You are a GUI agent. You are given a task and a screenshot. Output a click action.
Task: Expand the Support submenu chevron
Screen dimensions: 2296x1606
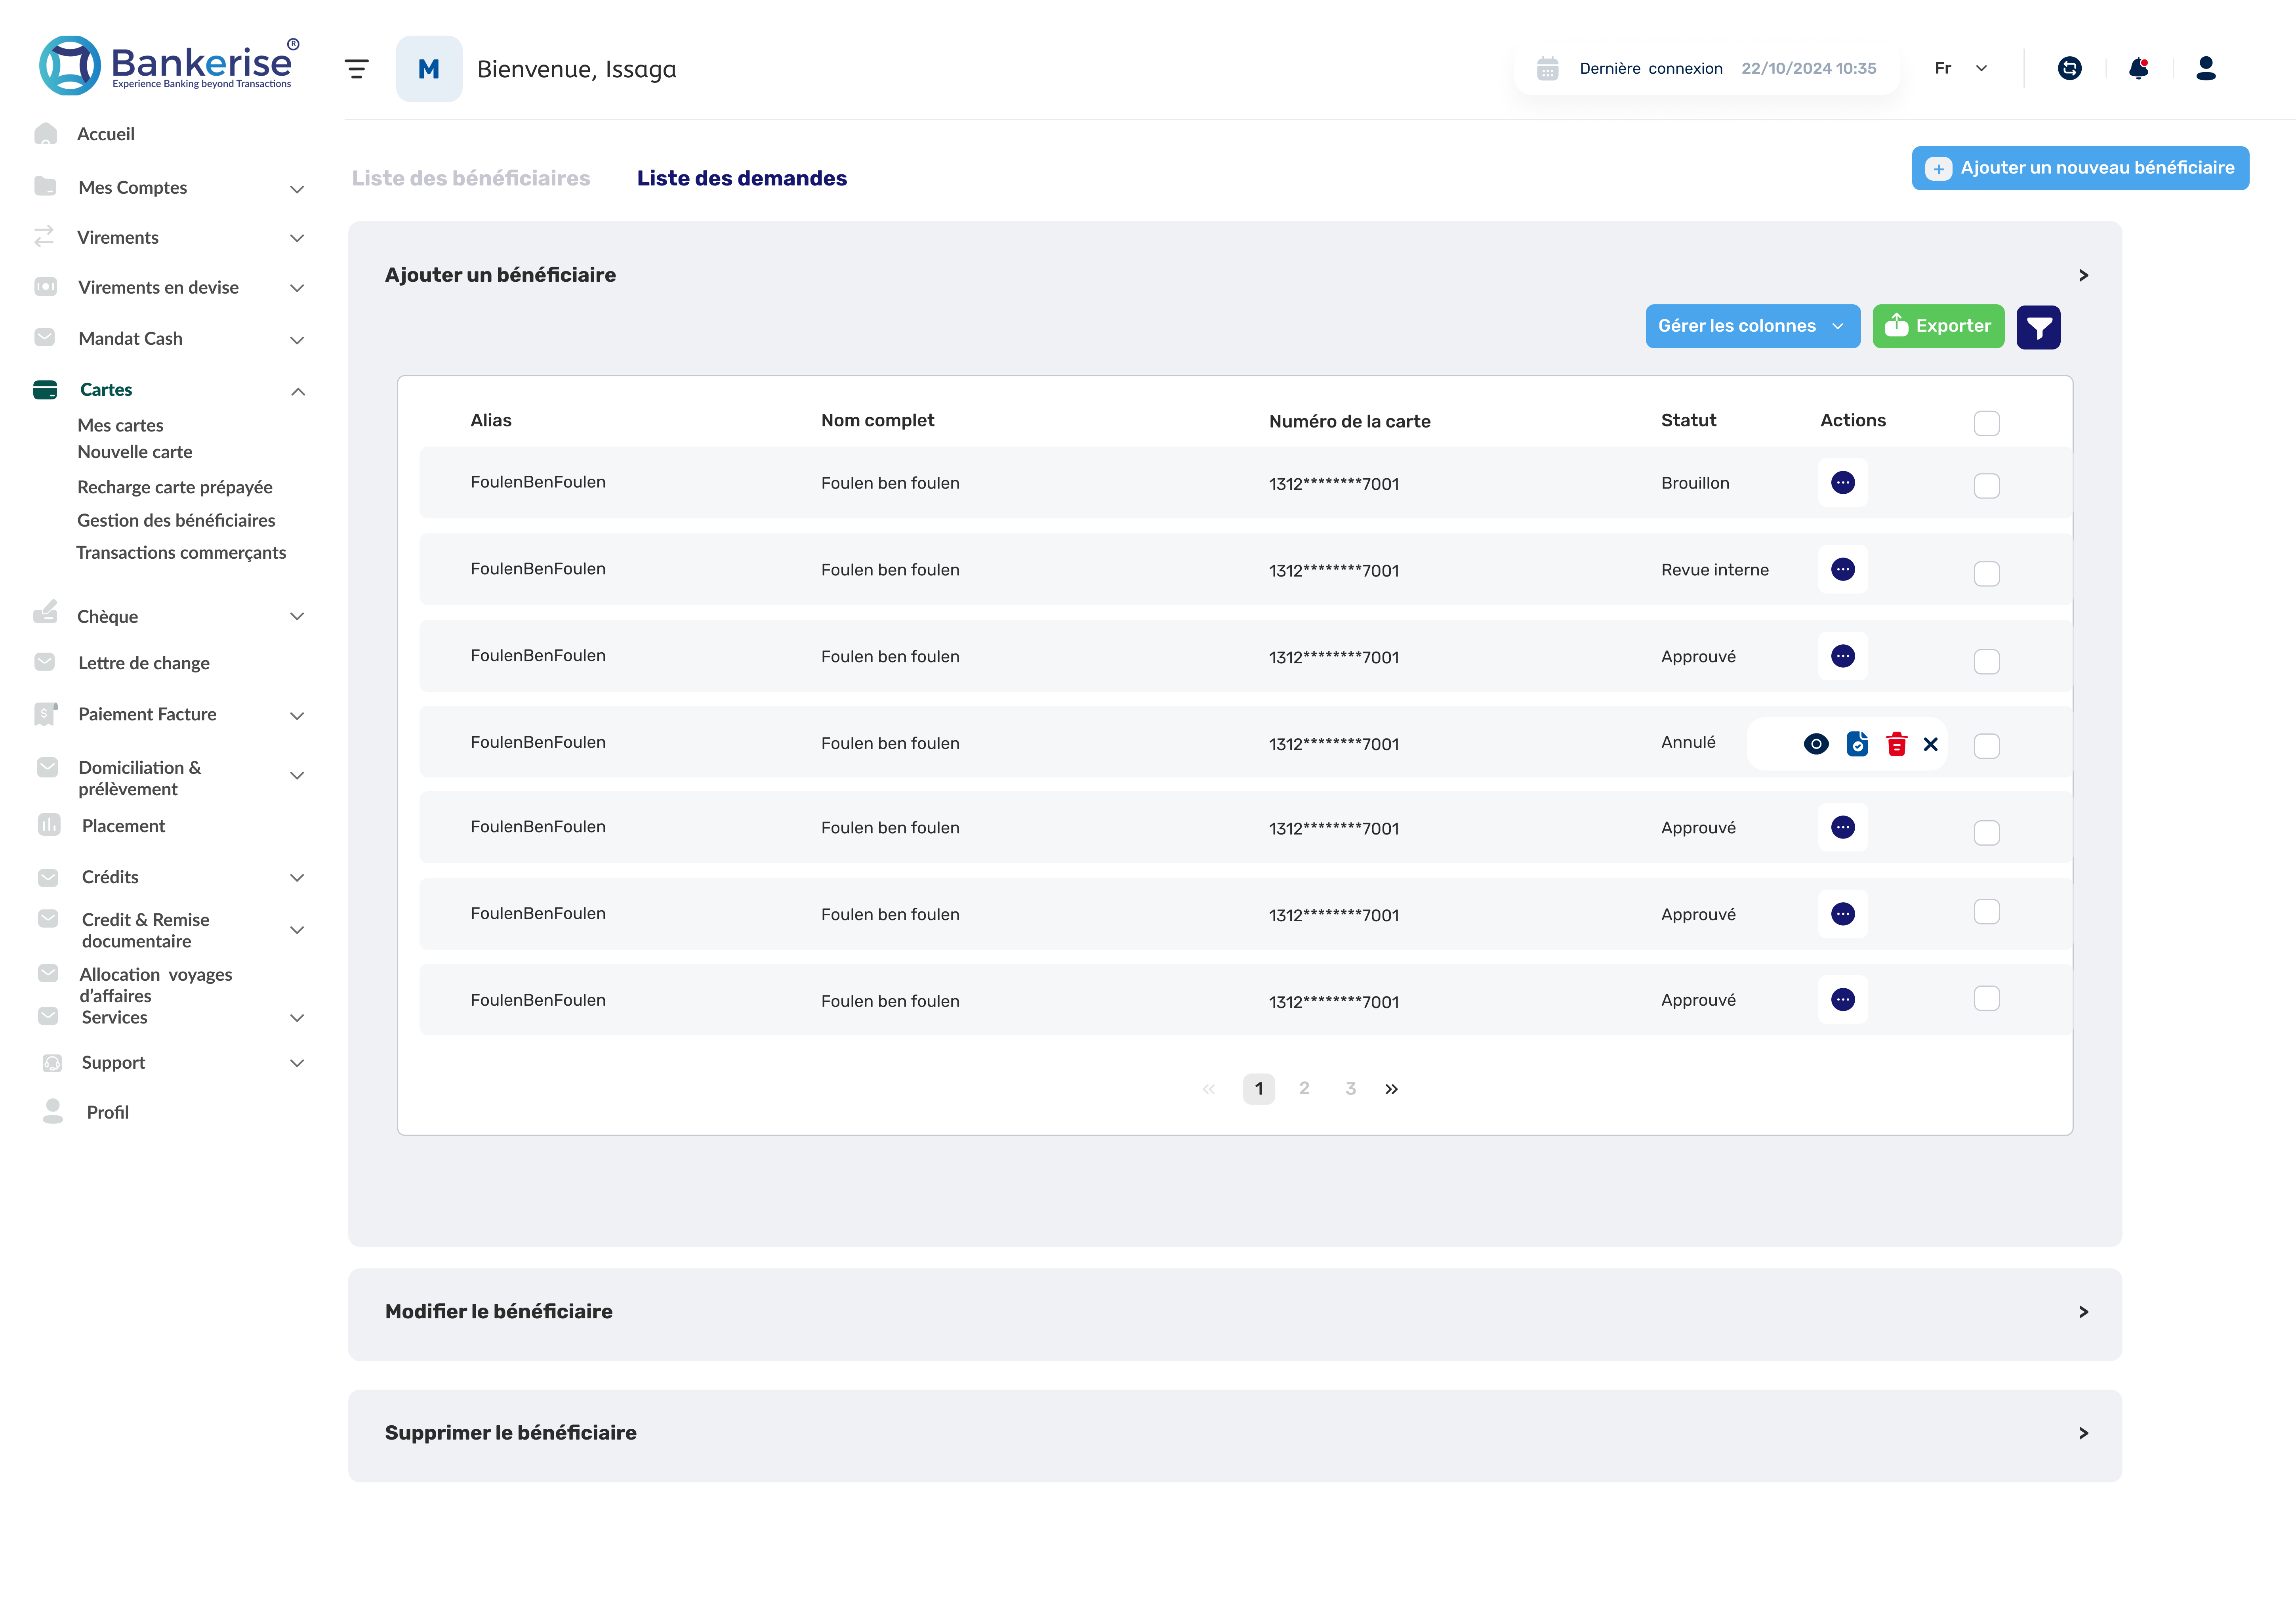[297, 1063]
